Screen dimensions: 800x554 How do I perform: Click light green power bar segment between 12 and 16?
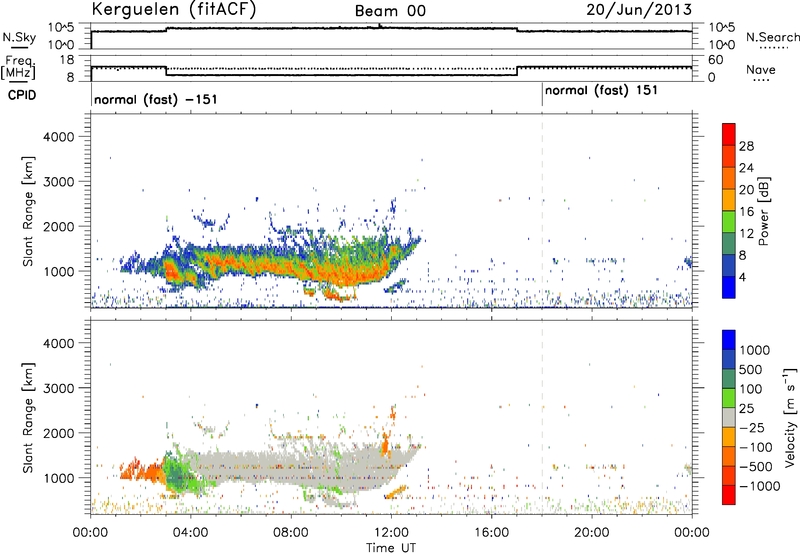tap(729, 221)
